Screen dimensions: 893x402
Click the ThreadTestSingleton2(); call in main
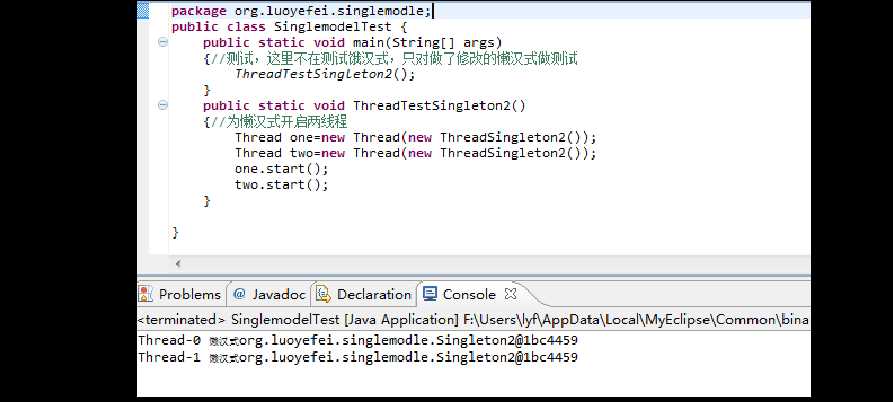coord(325,74)
